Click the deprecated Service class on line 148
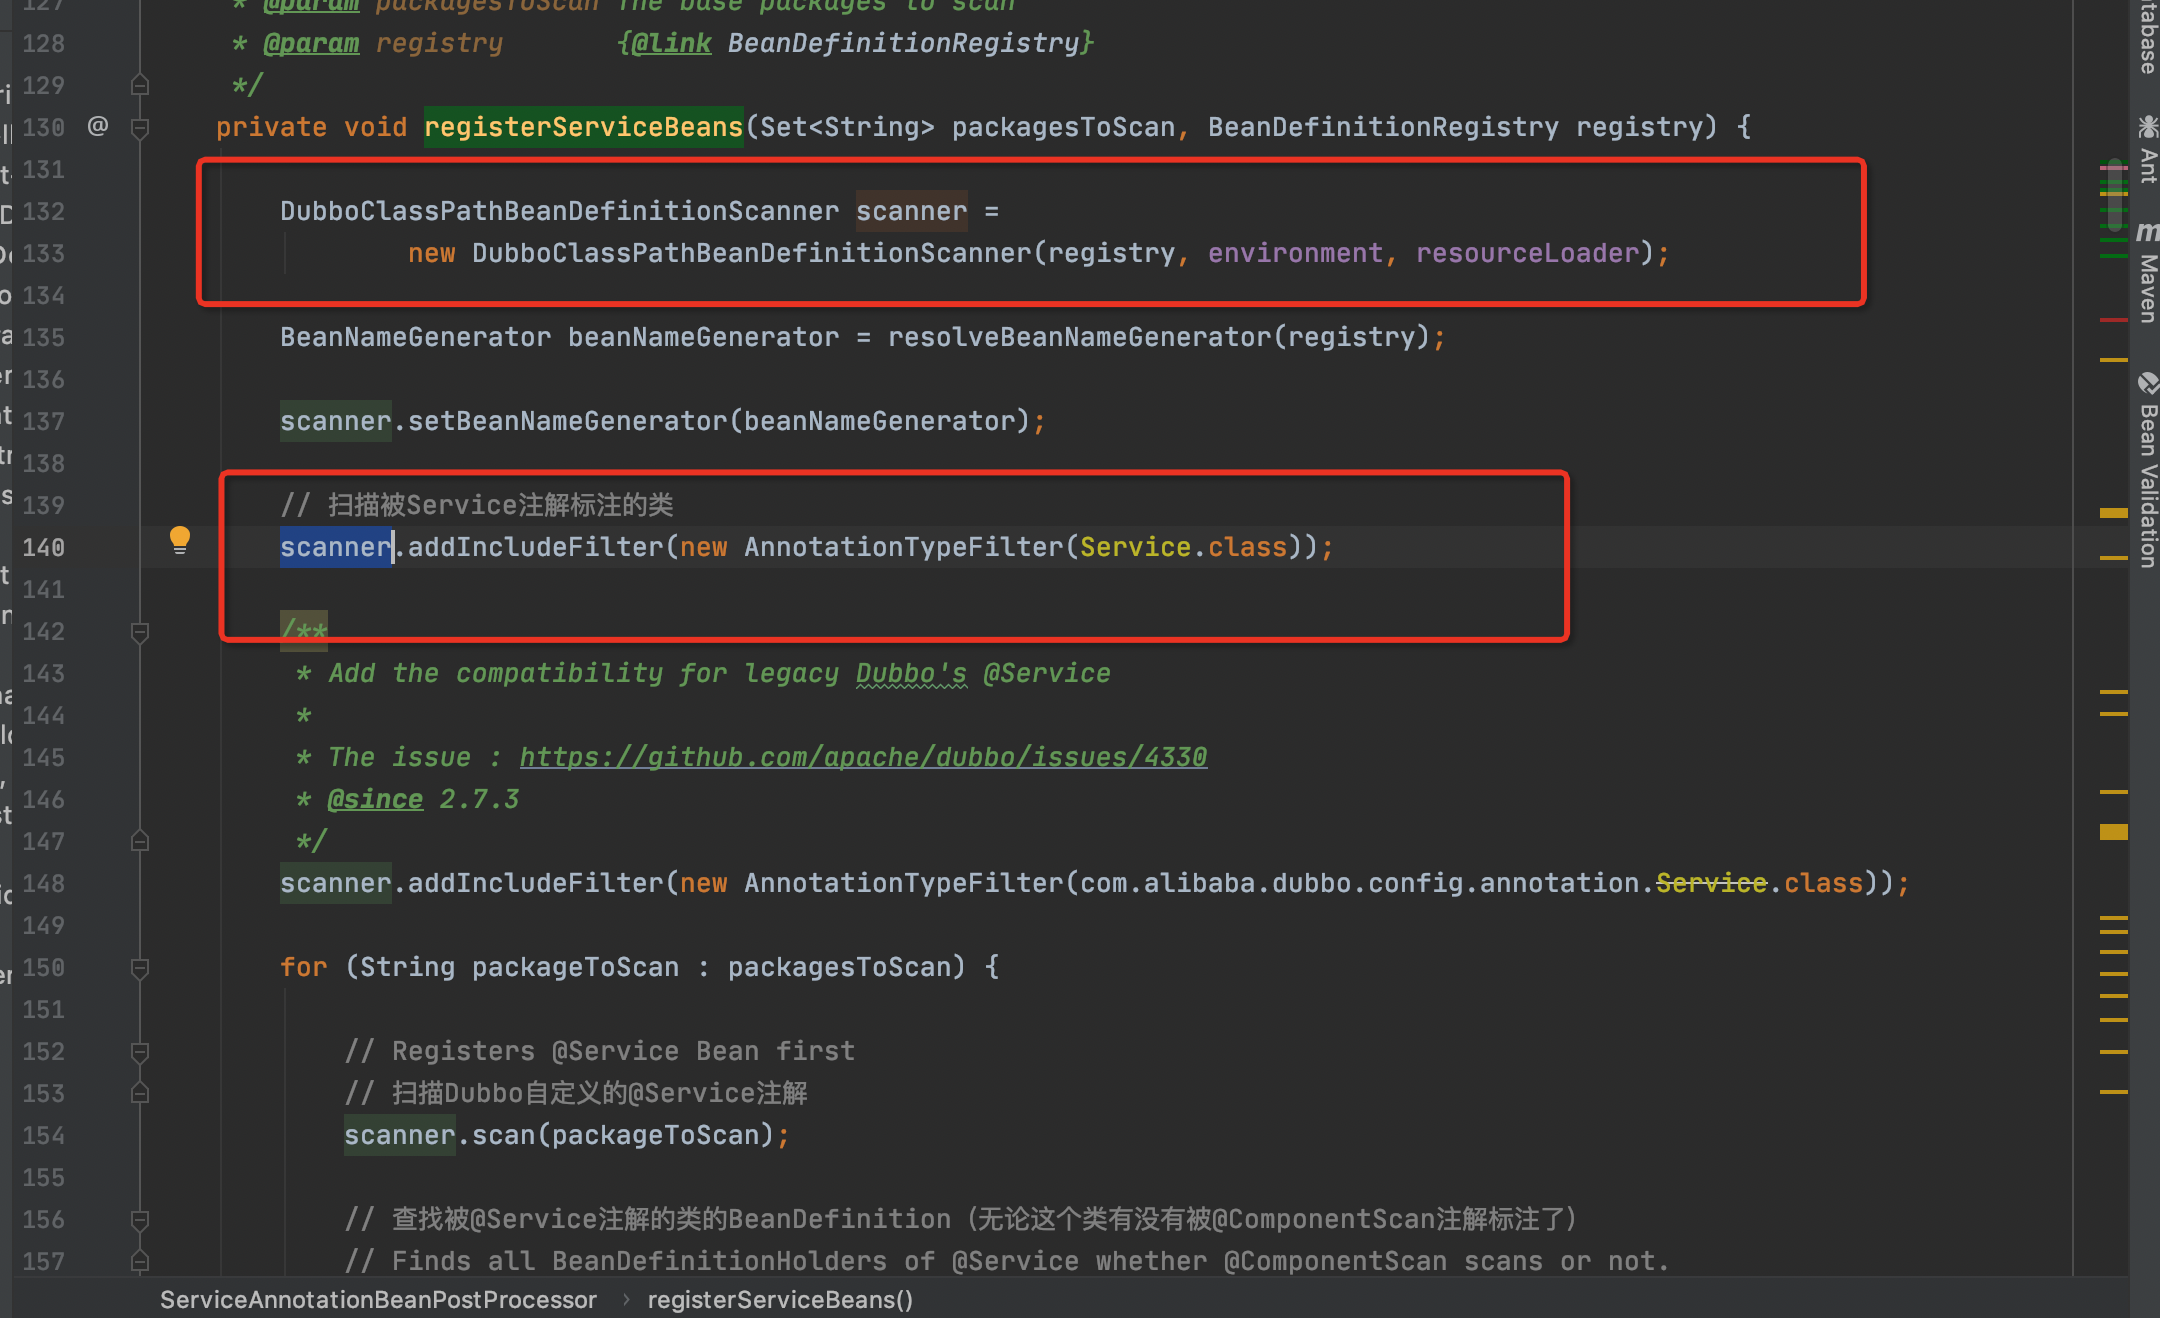Viewport: 2160px width, 1318px height. pos(1711,883)
